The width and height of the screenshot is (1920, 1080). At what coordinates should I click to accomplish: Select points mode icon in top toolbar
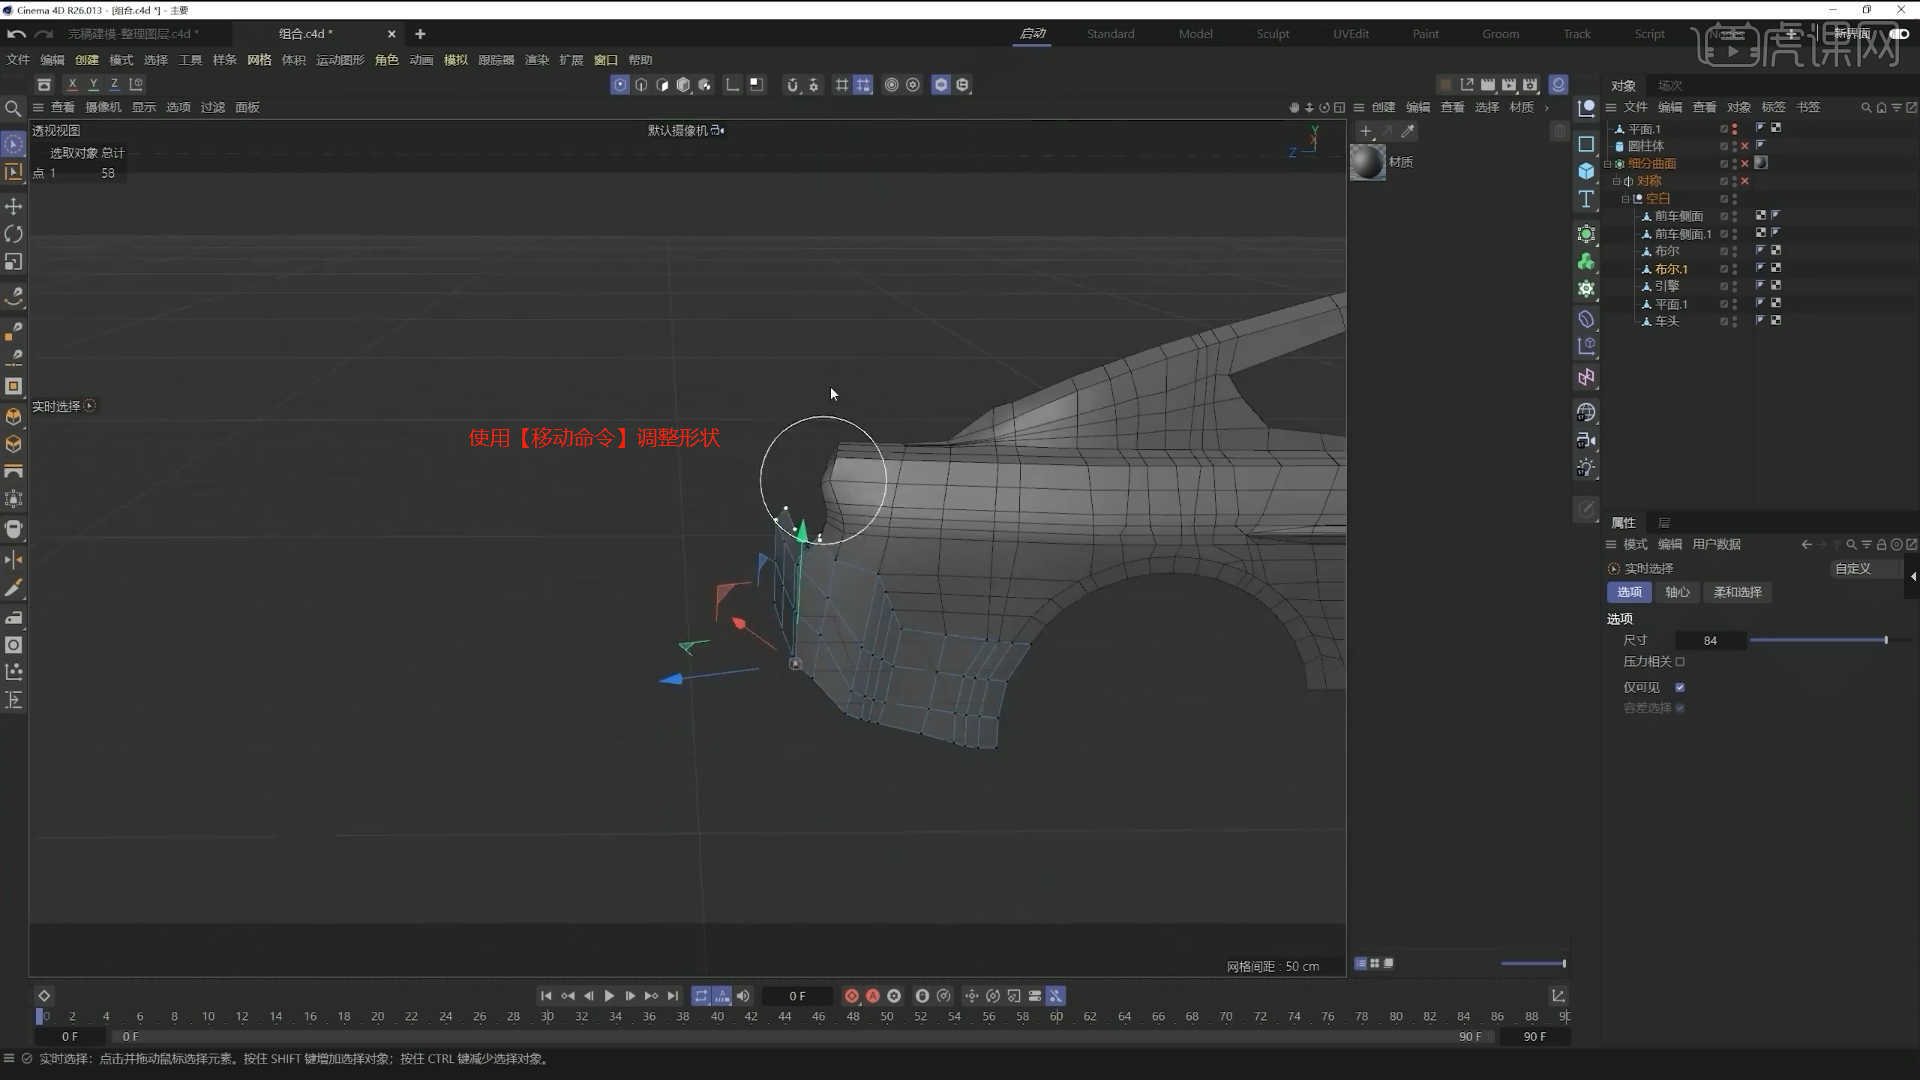pyautogui.click(x=620, y=85)
